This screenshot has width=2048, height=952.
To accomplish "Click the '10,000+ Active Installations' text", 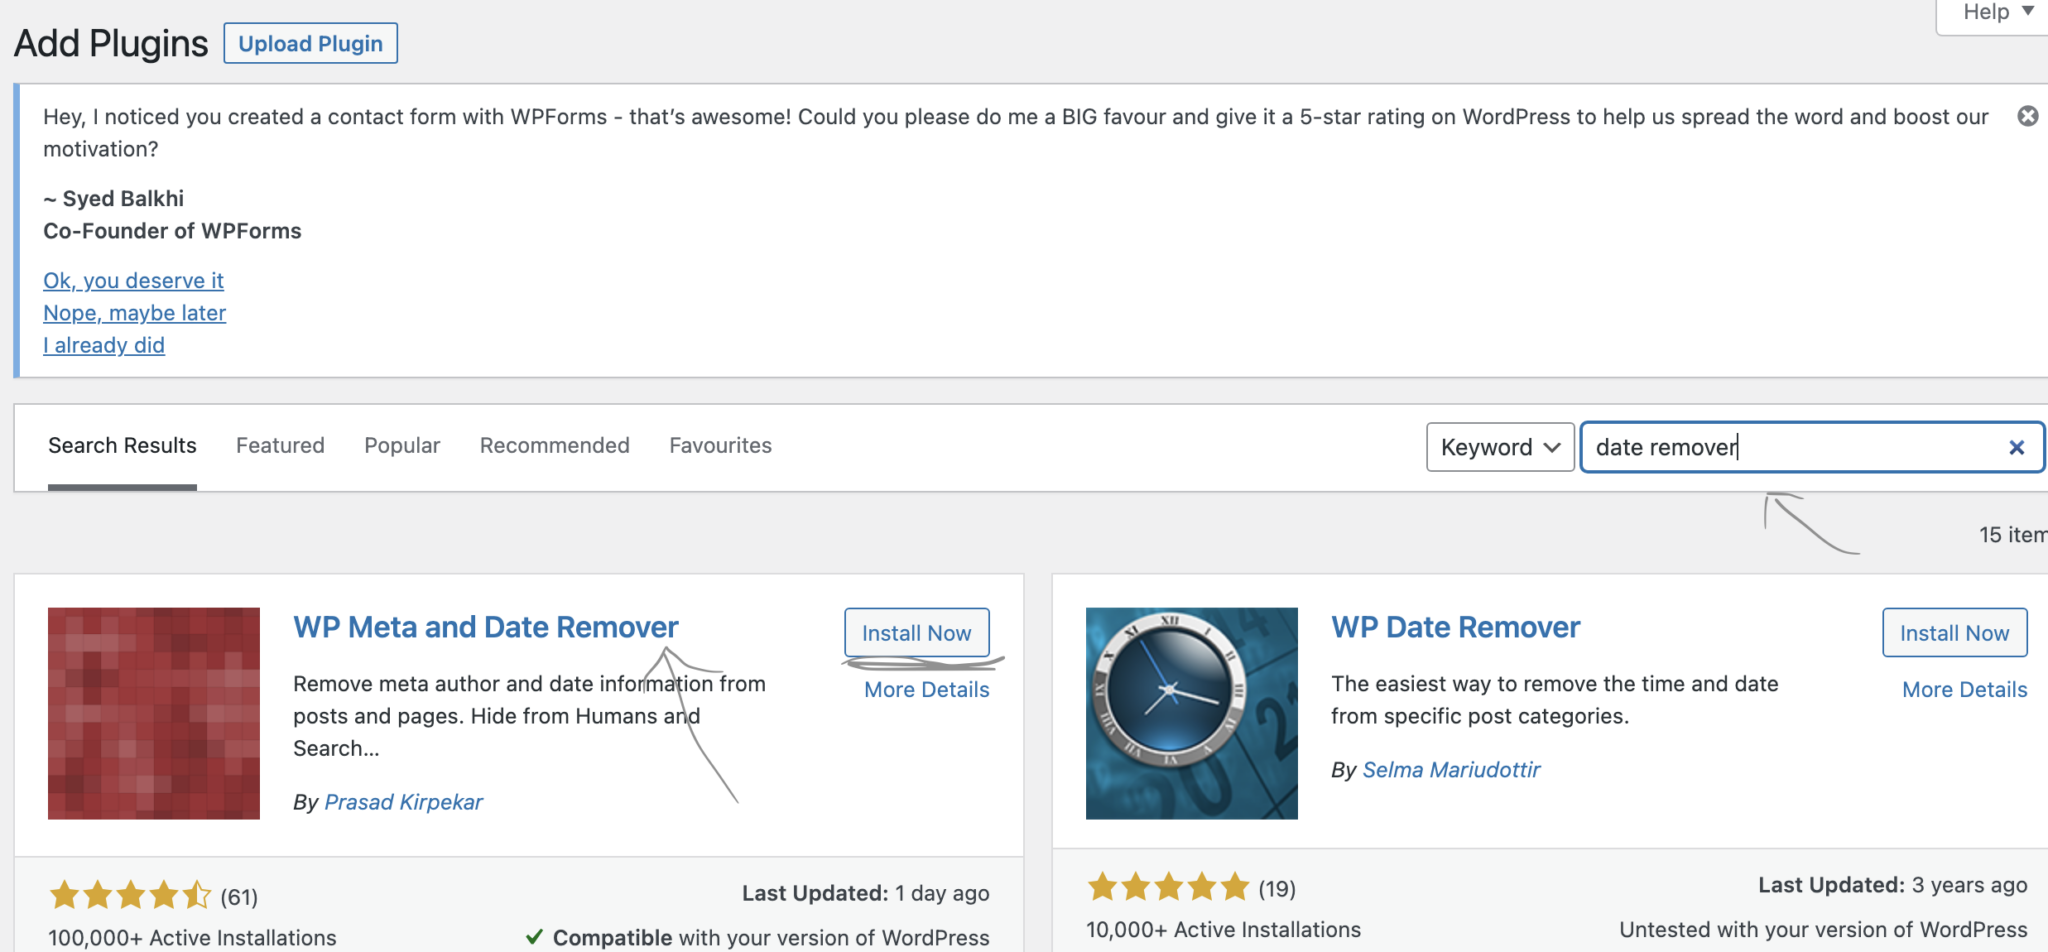I will 1223,930.
